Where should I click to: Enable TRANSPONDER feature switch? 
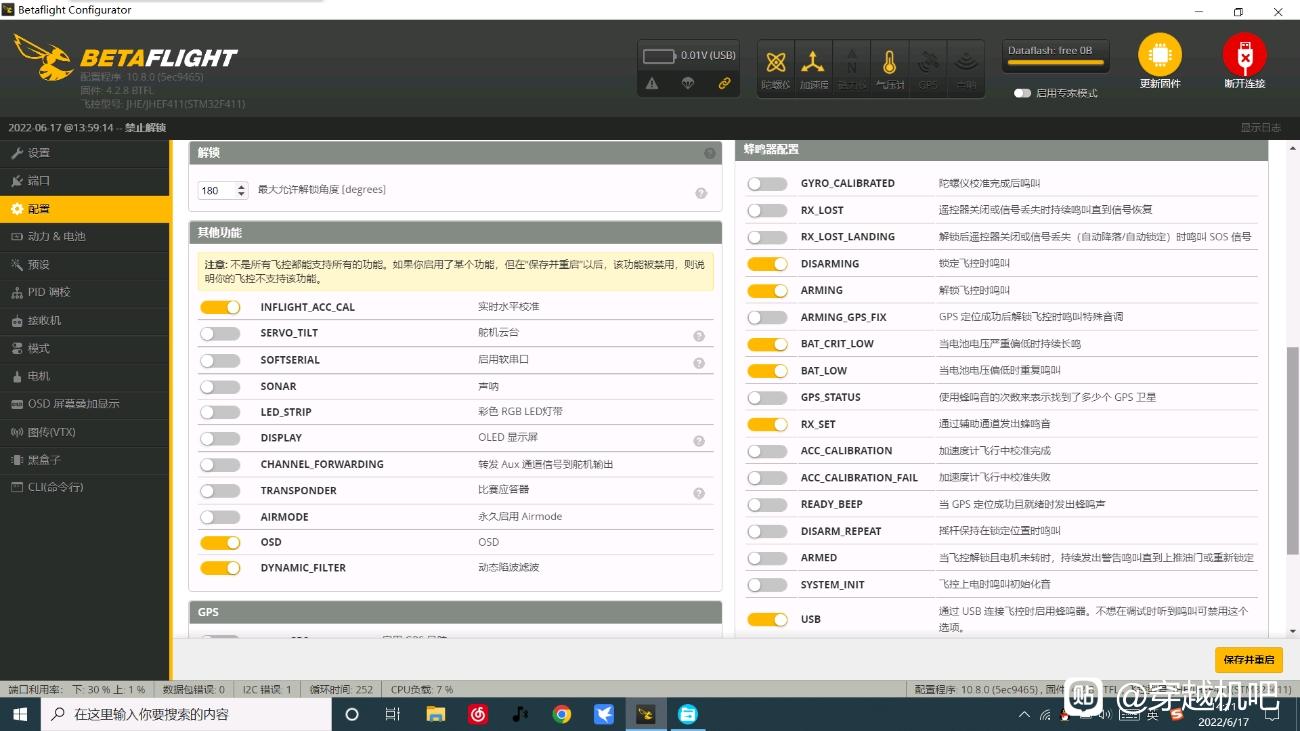220,491
